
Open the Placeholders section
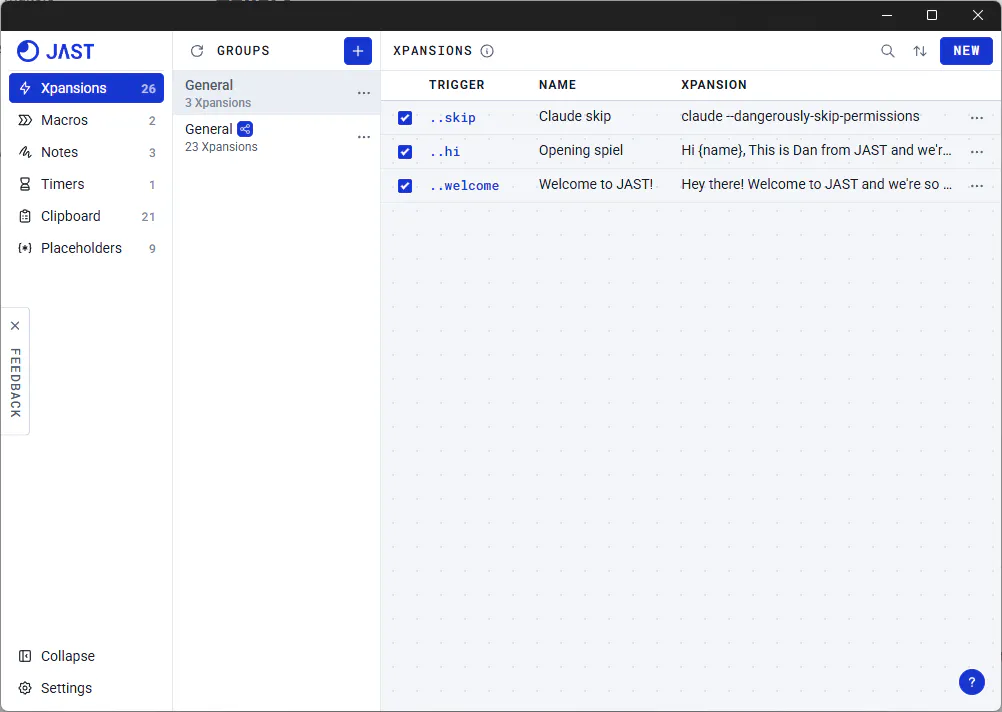(x=86, y=248)
